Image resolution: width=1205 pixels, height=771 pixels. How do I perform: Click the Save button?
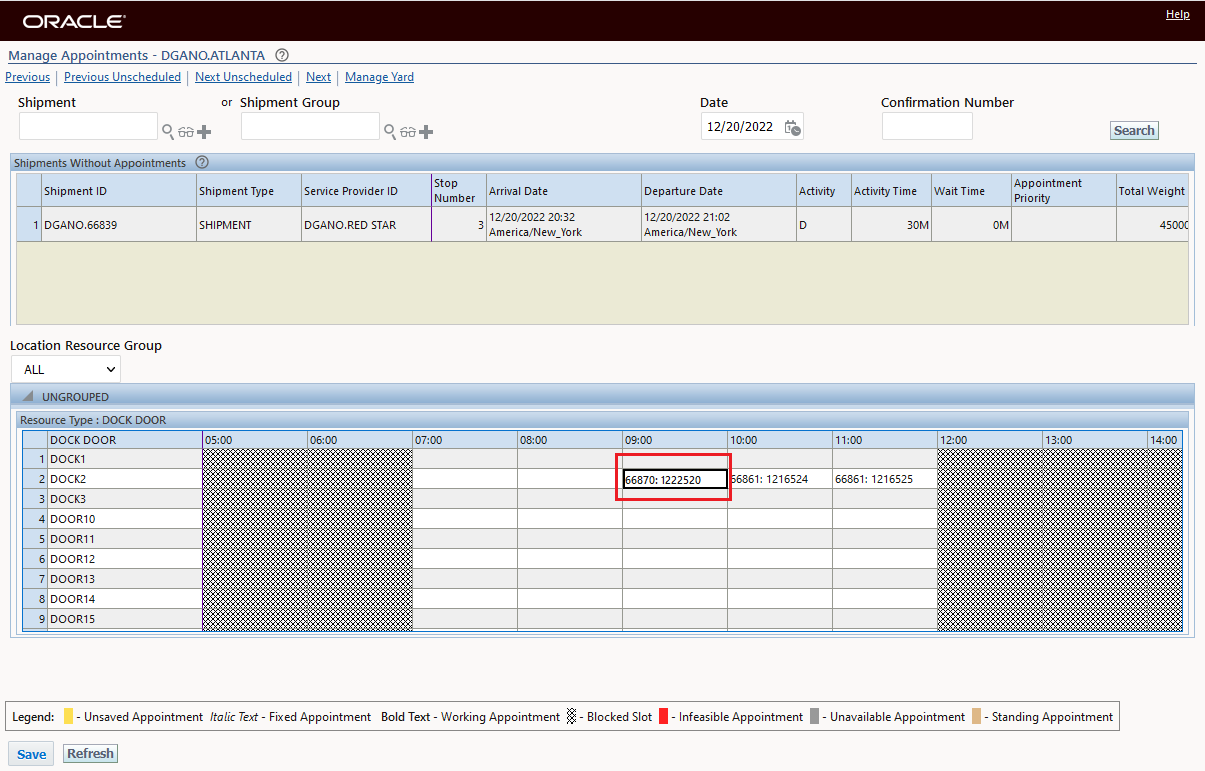point(30,753)
